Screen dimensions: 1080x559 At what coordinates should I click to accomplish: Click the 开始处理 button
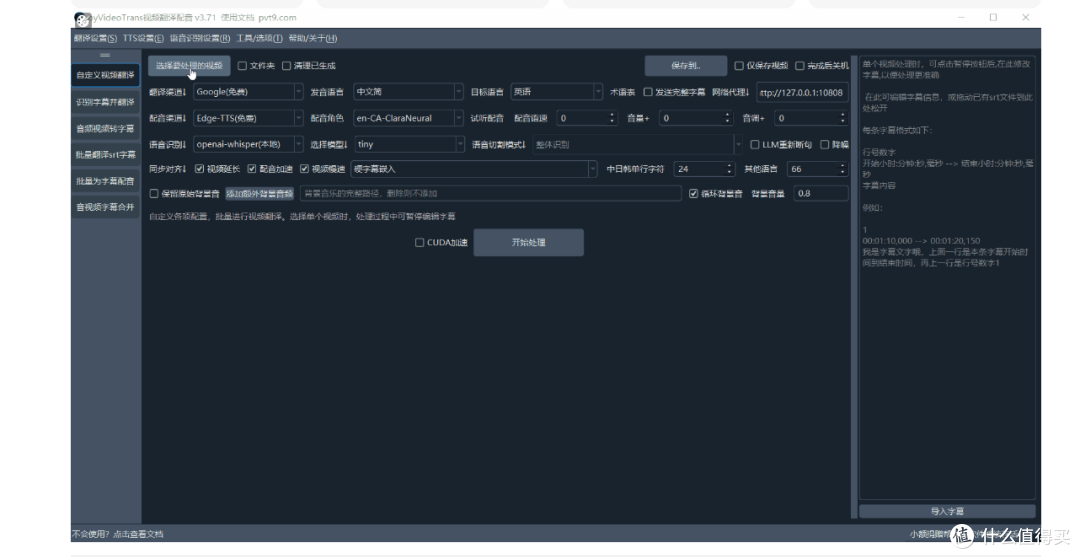point(528,243)
